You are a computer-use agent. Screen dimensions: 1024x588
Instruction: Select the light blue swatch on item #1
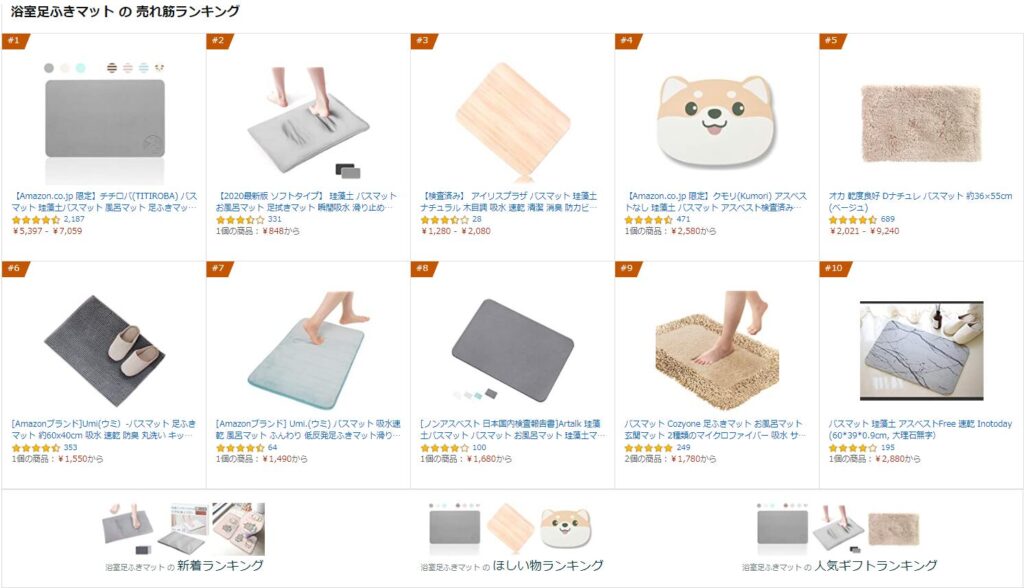80,68
